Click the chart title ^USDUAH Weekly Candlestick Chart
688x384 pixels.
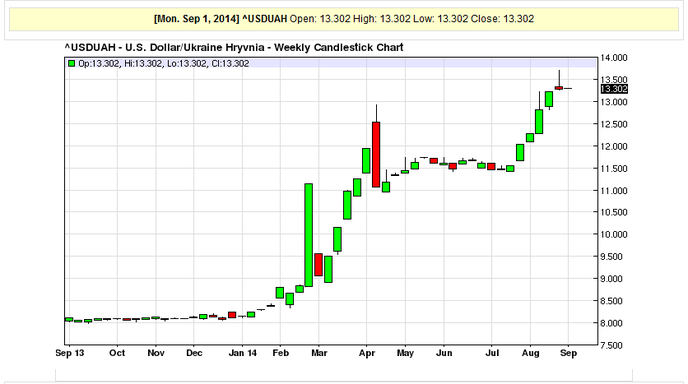pos(234,47)
